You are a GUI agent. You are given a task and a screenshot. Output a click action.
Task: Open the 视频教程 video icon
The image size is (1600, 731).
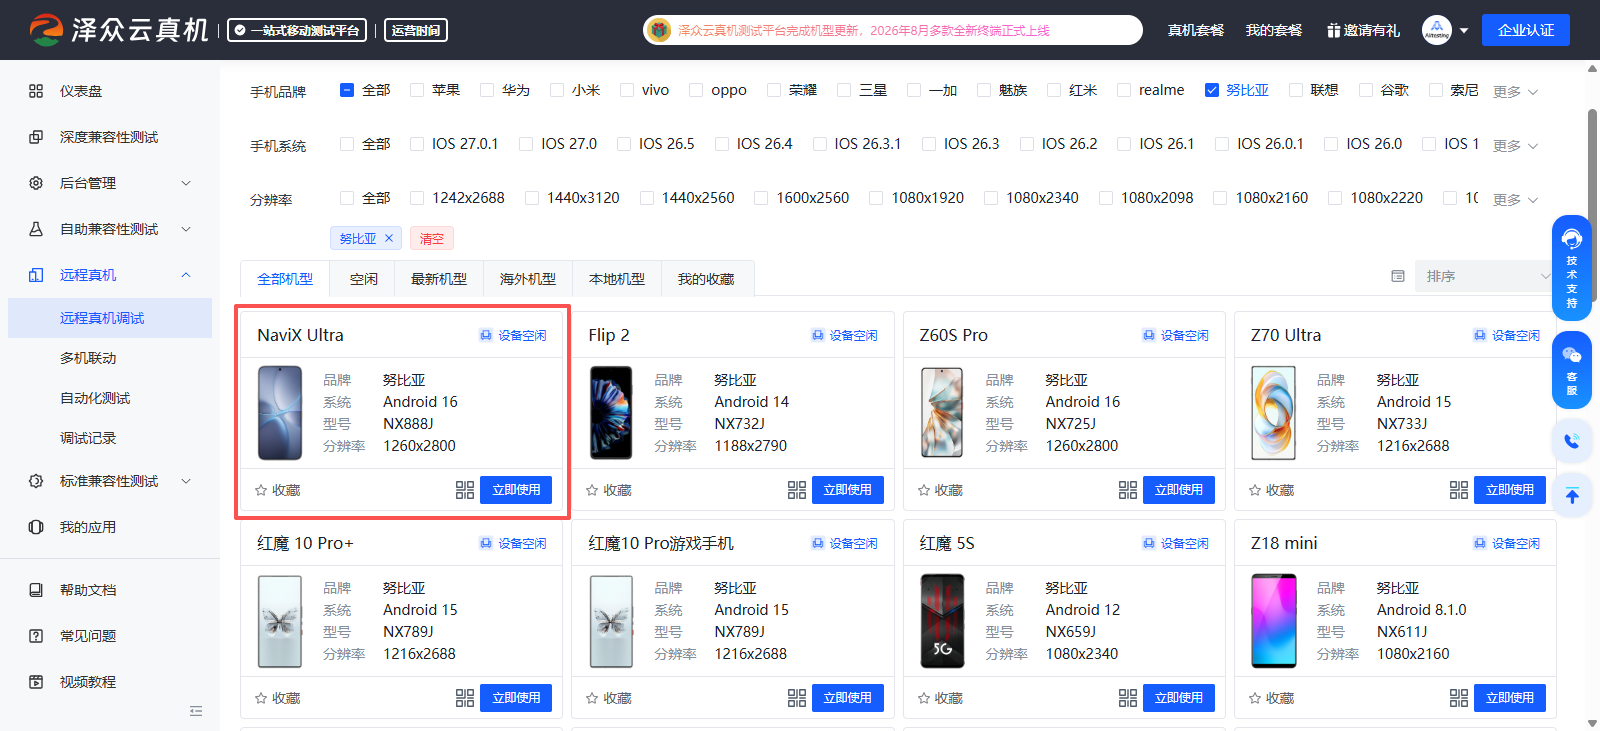click(x=36, y=682)
